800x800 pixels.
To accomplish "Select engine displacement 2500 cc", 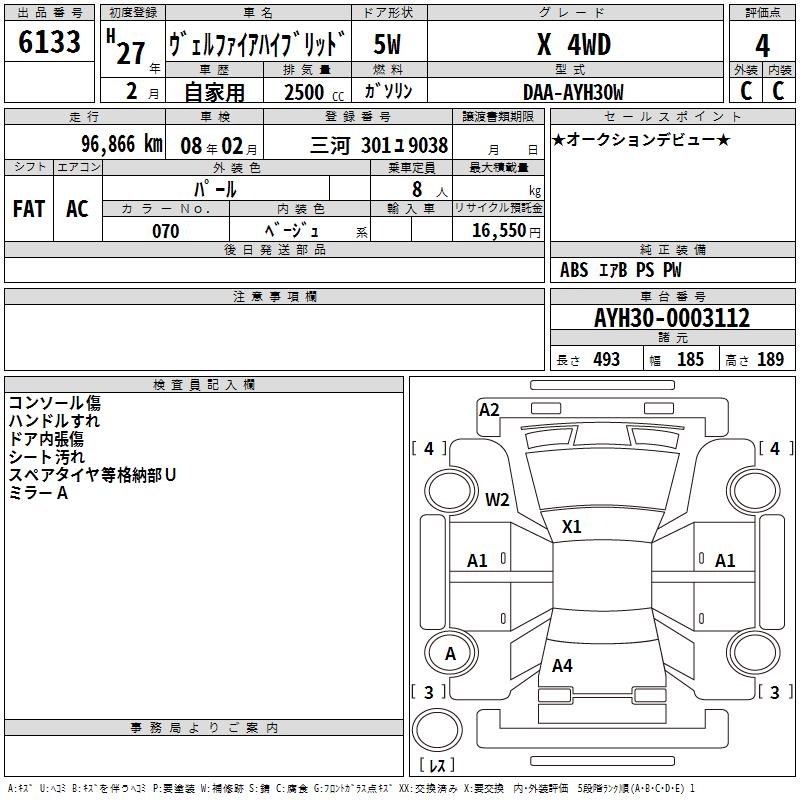I will coord(314,92).
